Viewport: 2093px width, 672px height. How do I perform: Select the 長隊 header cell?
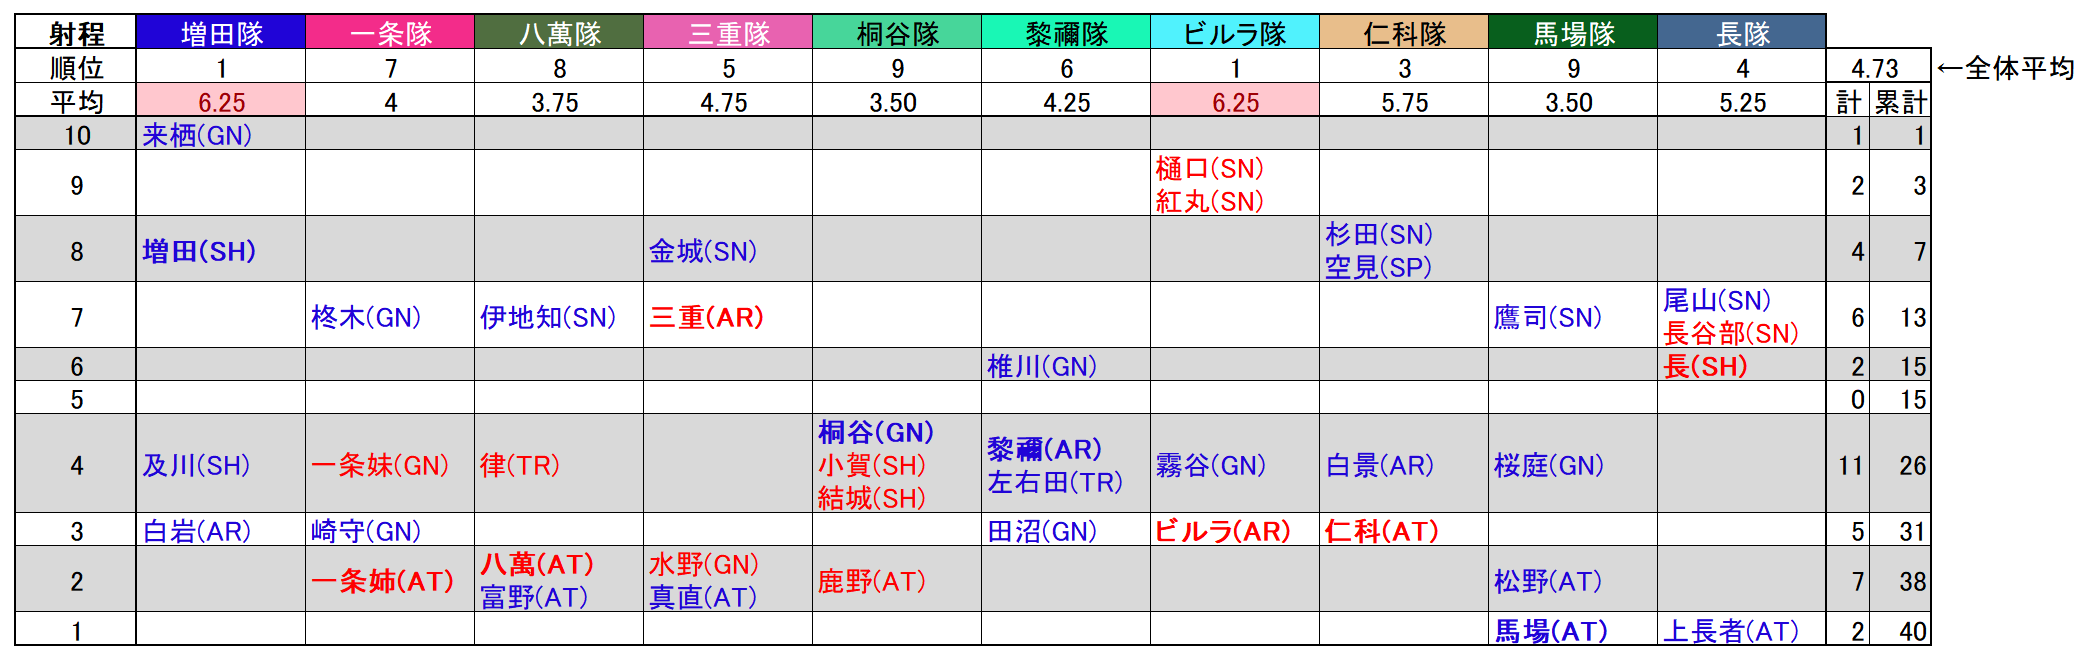[x=1742, y=33]
